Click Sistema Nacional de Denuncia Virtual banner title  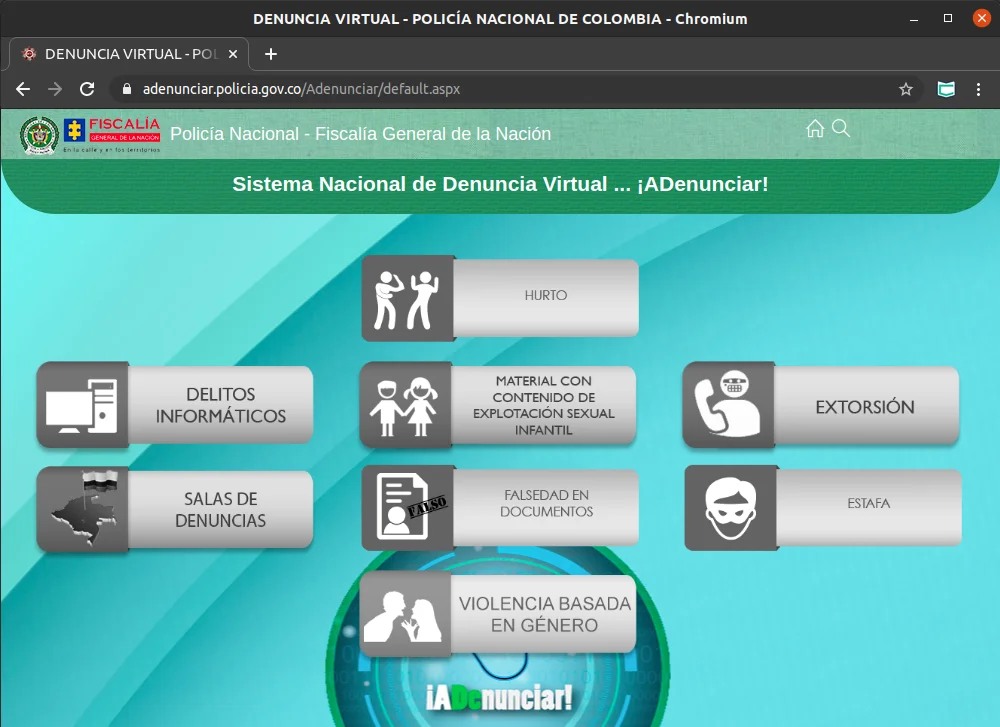(500, 184)
